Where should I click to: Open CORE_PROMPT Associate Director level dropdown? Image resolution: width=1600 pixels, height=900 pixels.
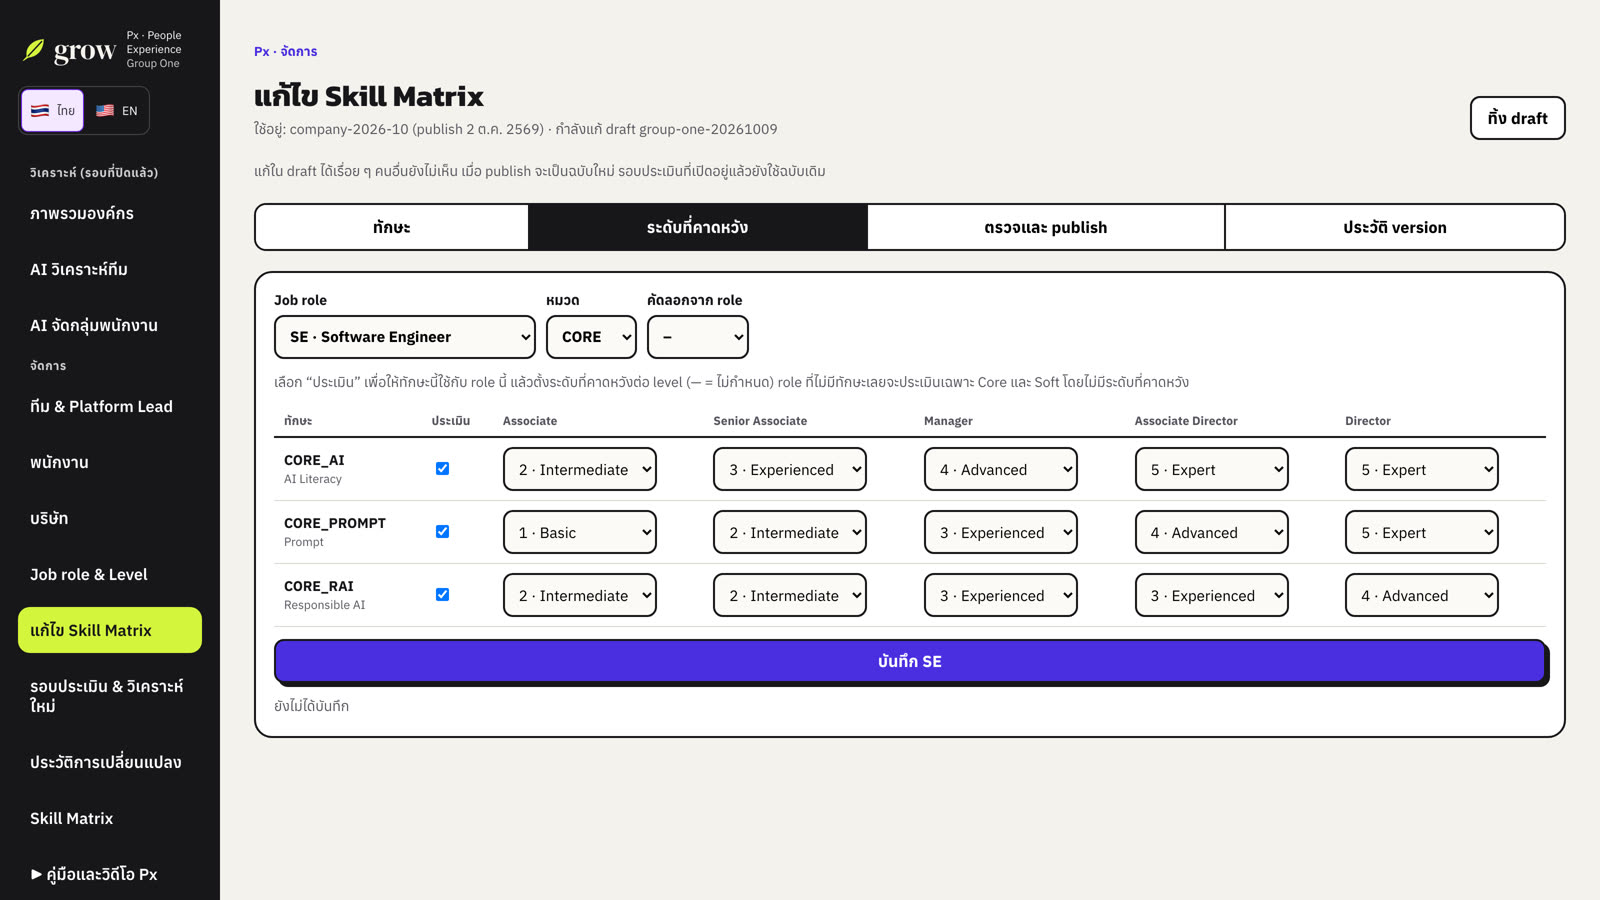1212,532
